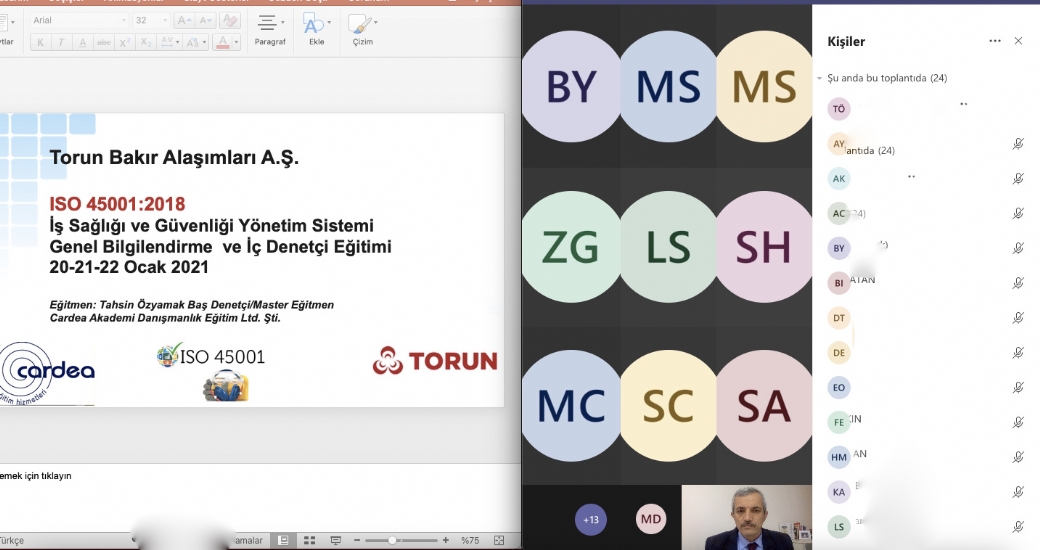Image resolution: width=1040 pixels, height=550 pixels.
Task: Show the +13 more participants badge
Action: 590,519
